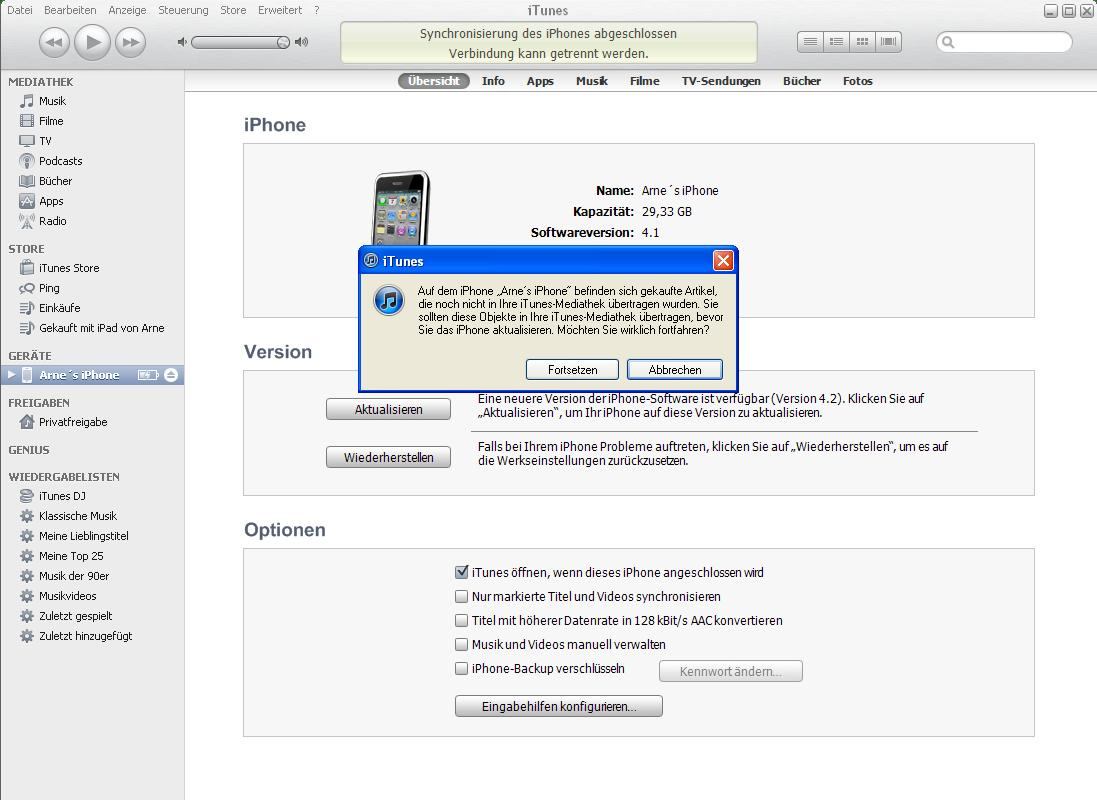The image size is (1097, 800).
Task: Click the search field
Action: coord(1004,42)
